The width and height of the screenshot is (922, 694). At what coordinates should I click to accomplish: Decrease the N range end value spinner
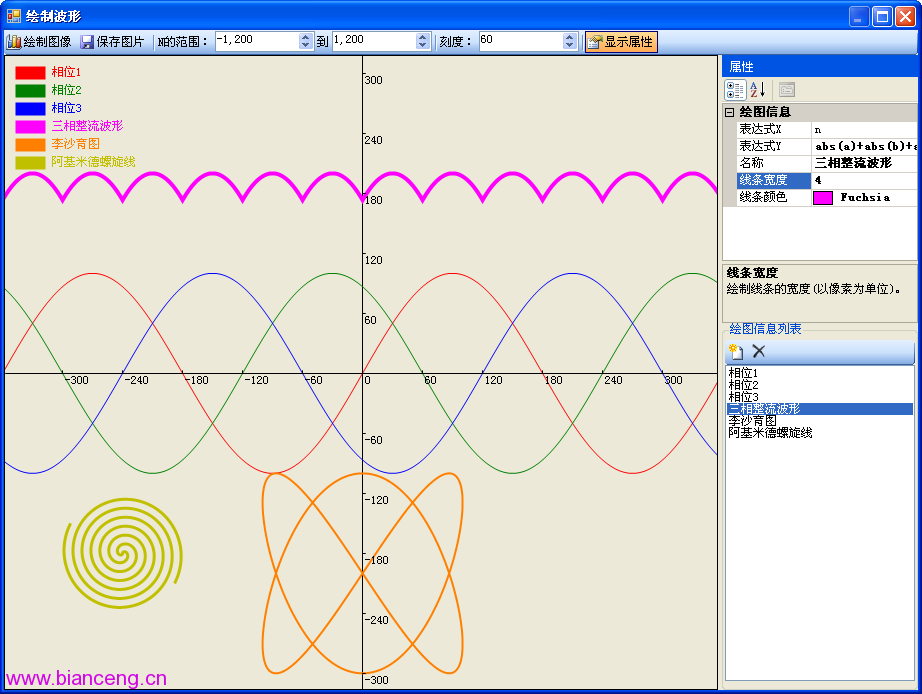point(423,45)
